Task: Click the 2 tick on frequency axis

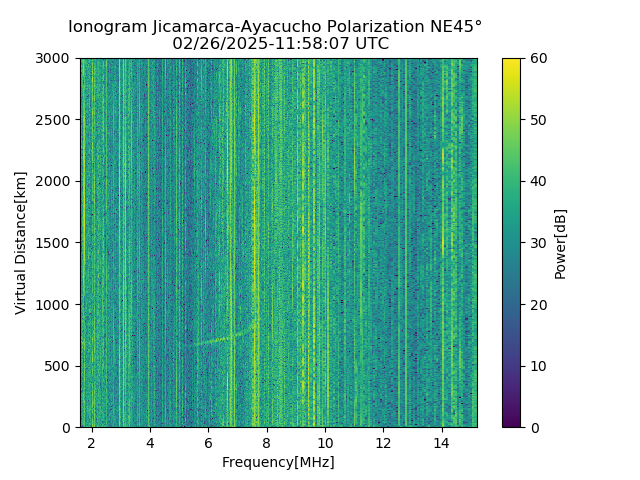Action: tap(92, 443)
